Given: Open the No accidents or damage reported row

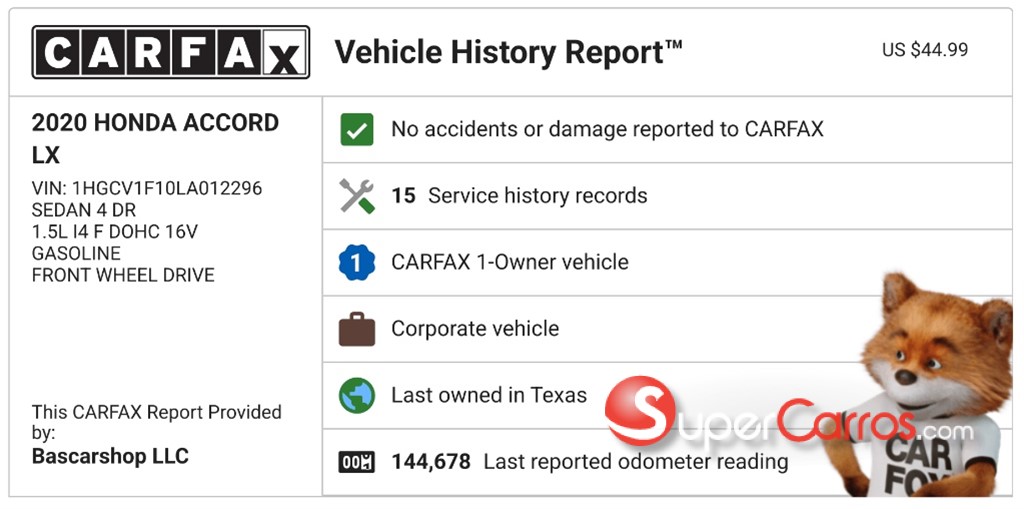Looking at the screenshot, I should (607, 129).
